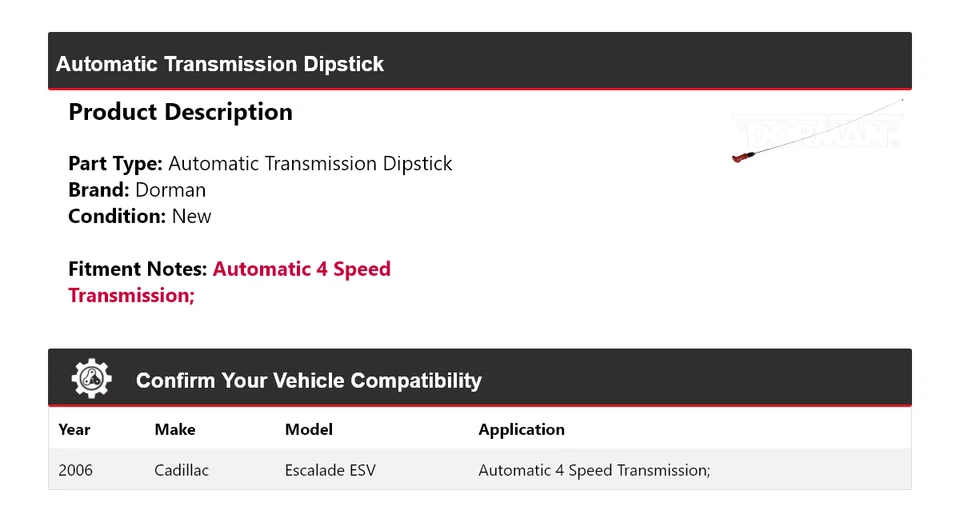Click the Application column header

pos(522,430)
